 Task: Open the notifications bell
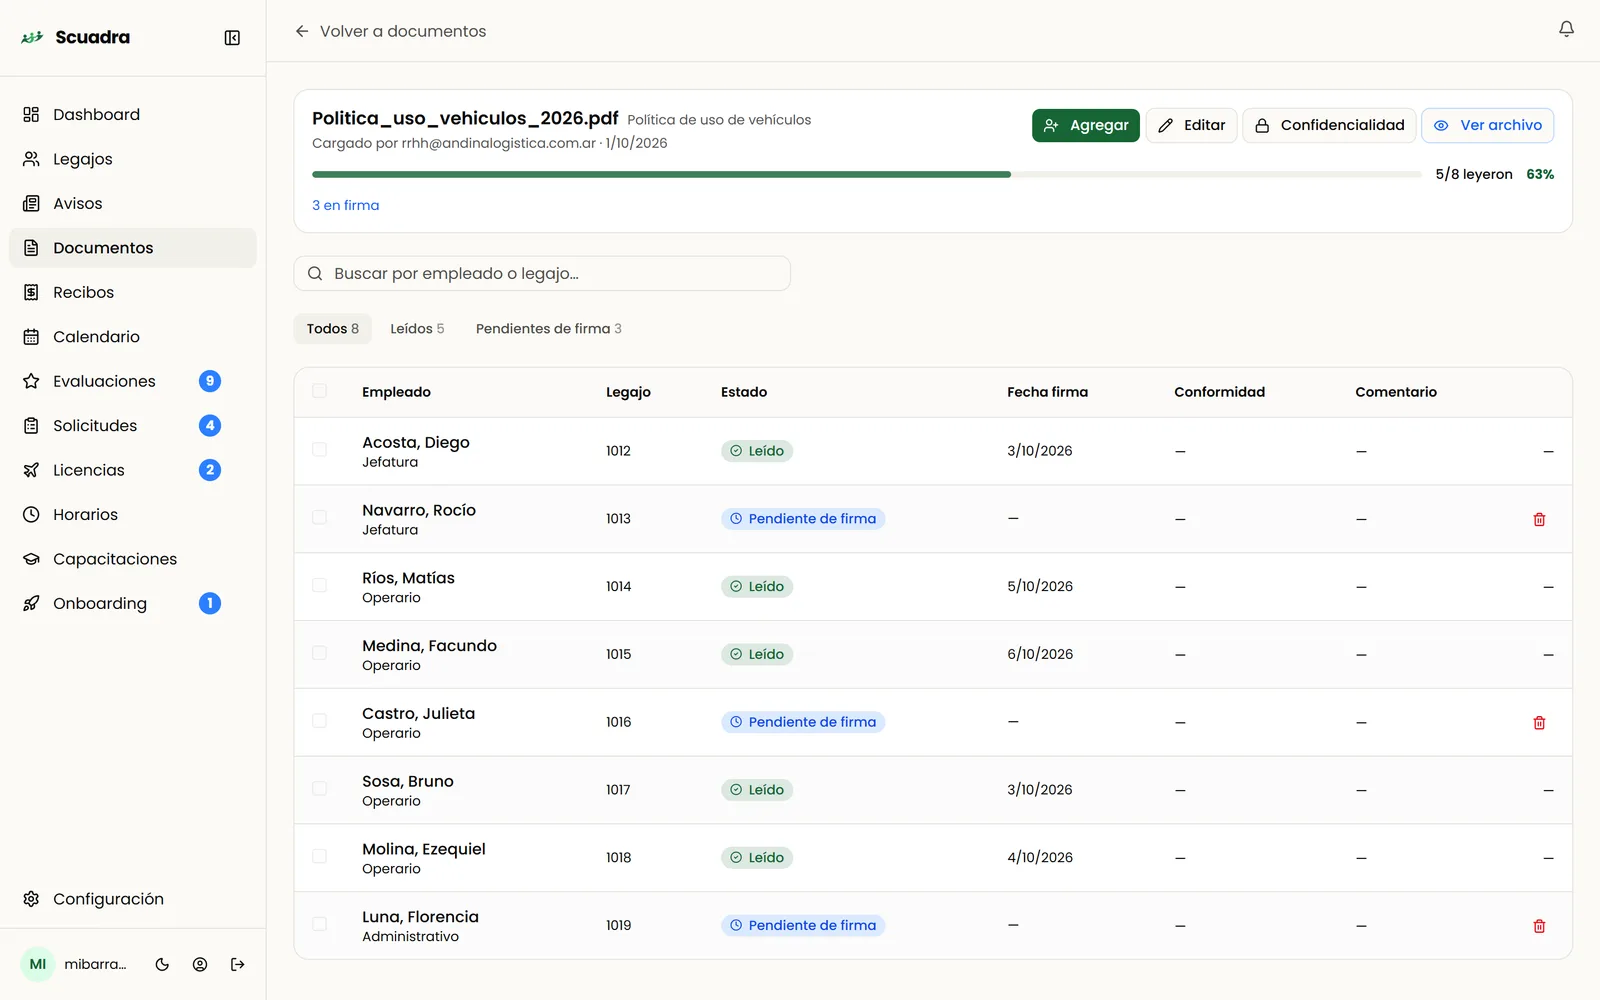(x=1566, y=30)
